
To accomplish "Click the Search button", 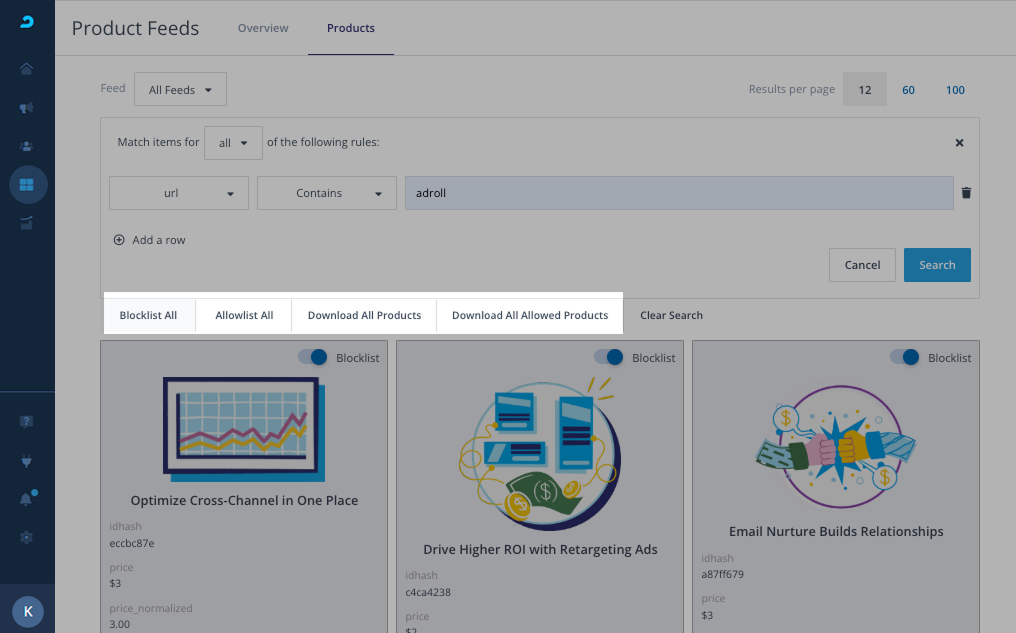I will (937, 265).
